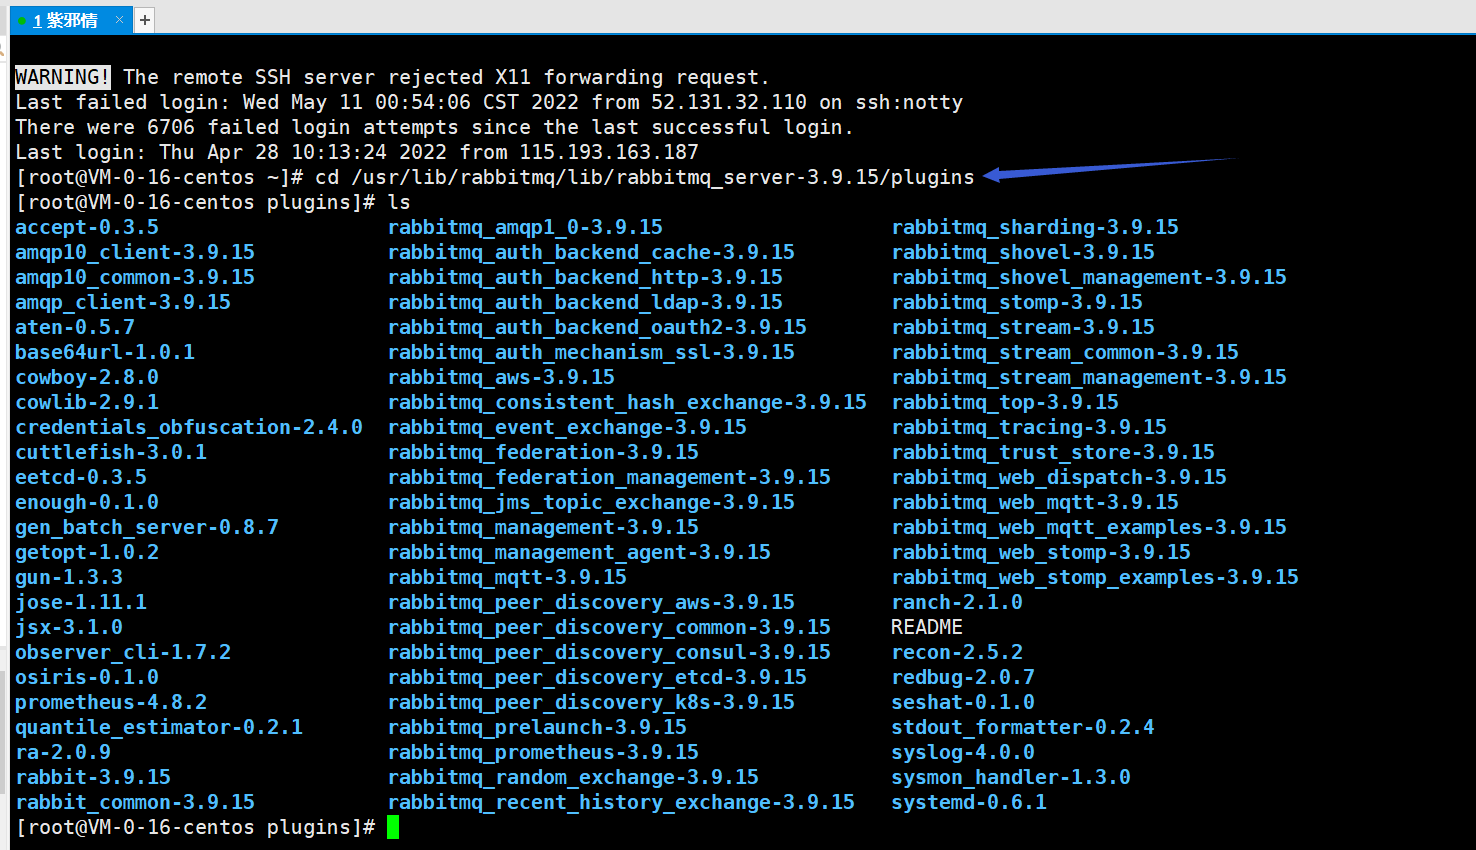Select cuttlefish-3.0.1 entry
The image size is (1476, 850).
[x=111, y=452]
